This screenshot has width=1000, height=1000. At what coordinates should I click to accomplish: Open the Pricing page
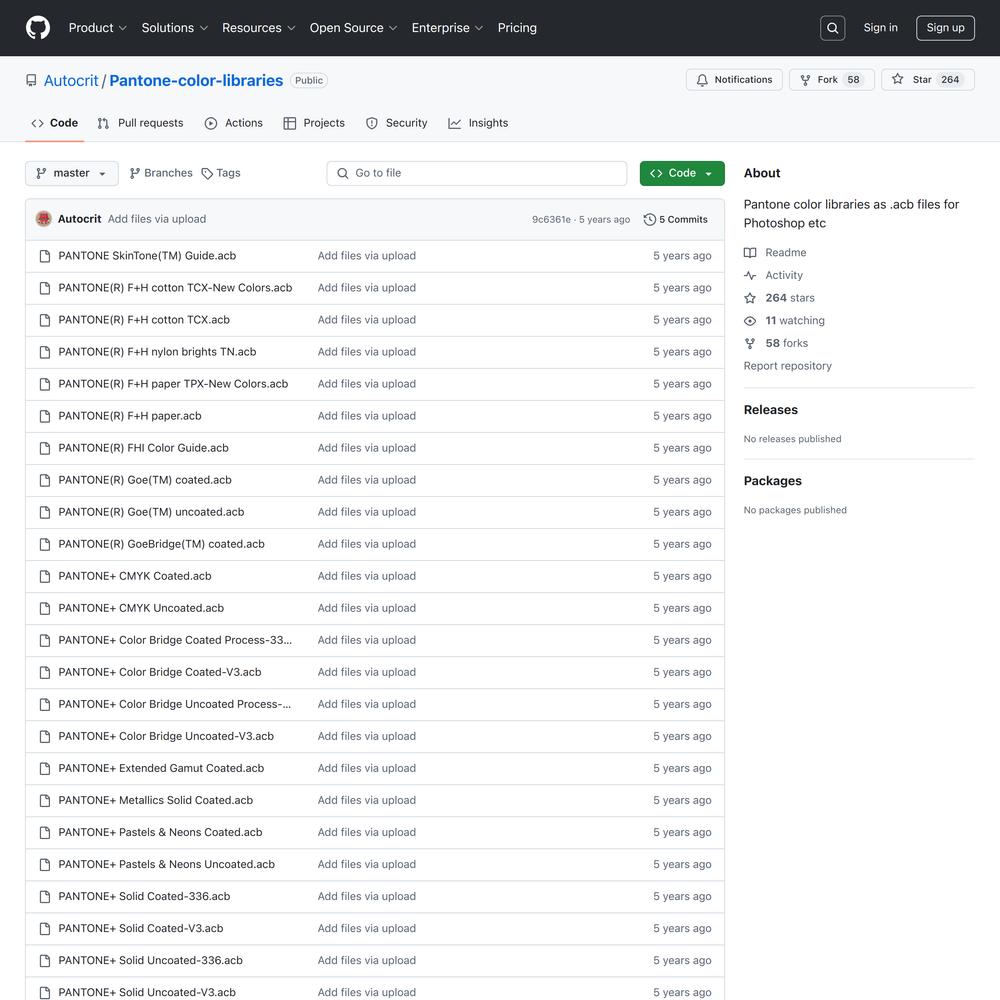coord(517,28)
